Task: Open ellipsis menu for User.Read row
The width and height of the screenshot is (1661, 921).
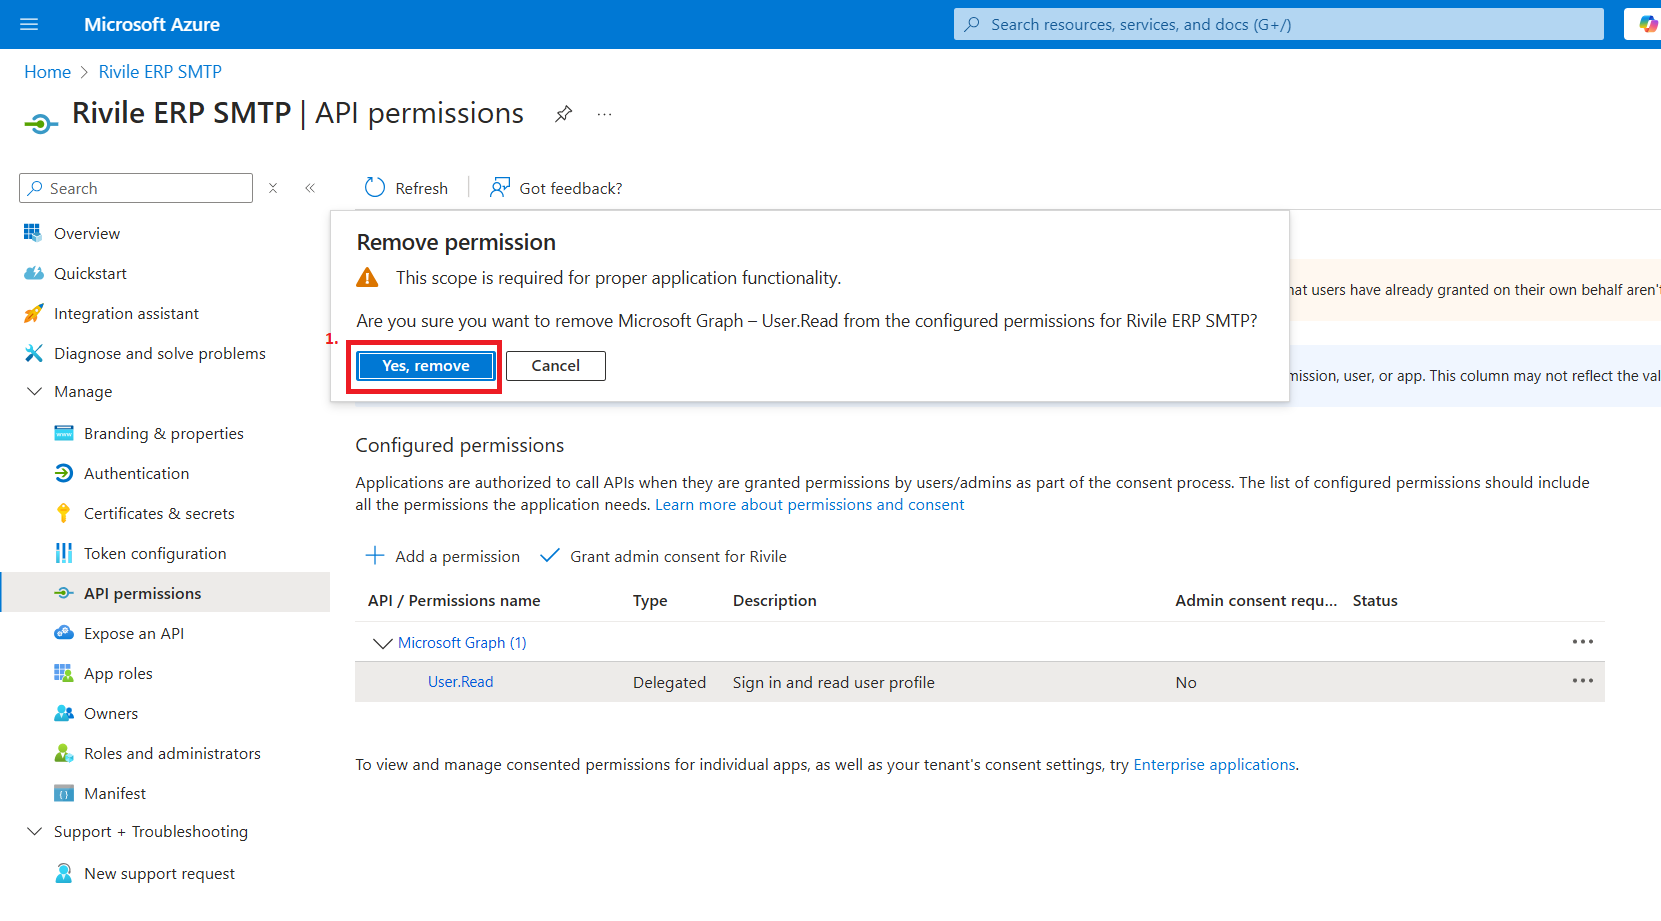Action: [x=1582, y=681]
